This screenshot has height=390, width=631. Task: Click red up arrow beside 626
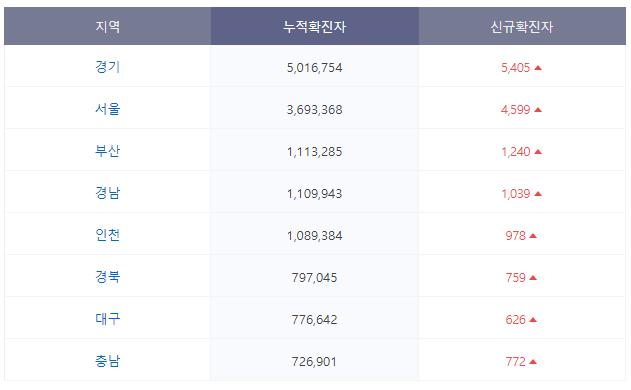tap(533, 320)
